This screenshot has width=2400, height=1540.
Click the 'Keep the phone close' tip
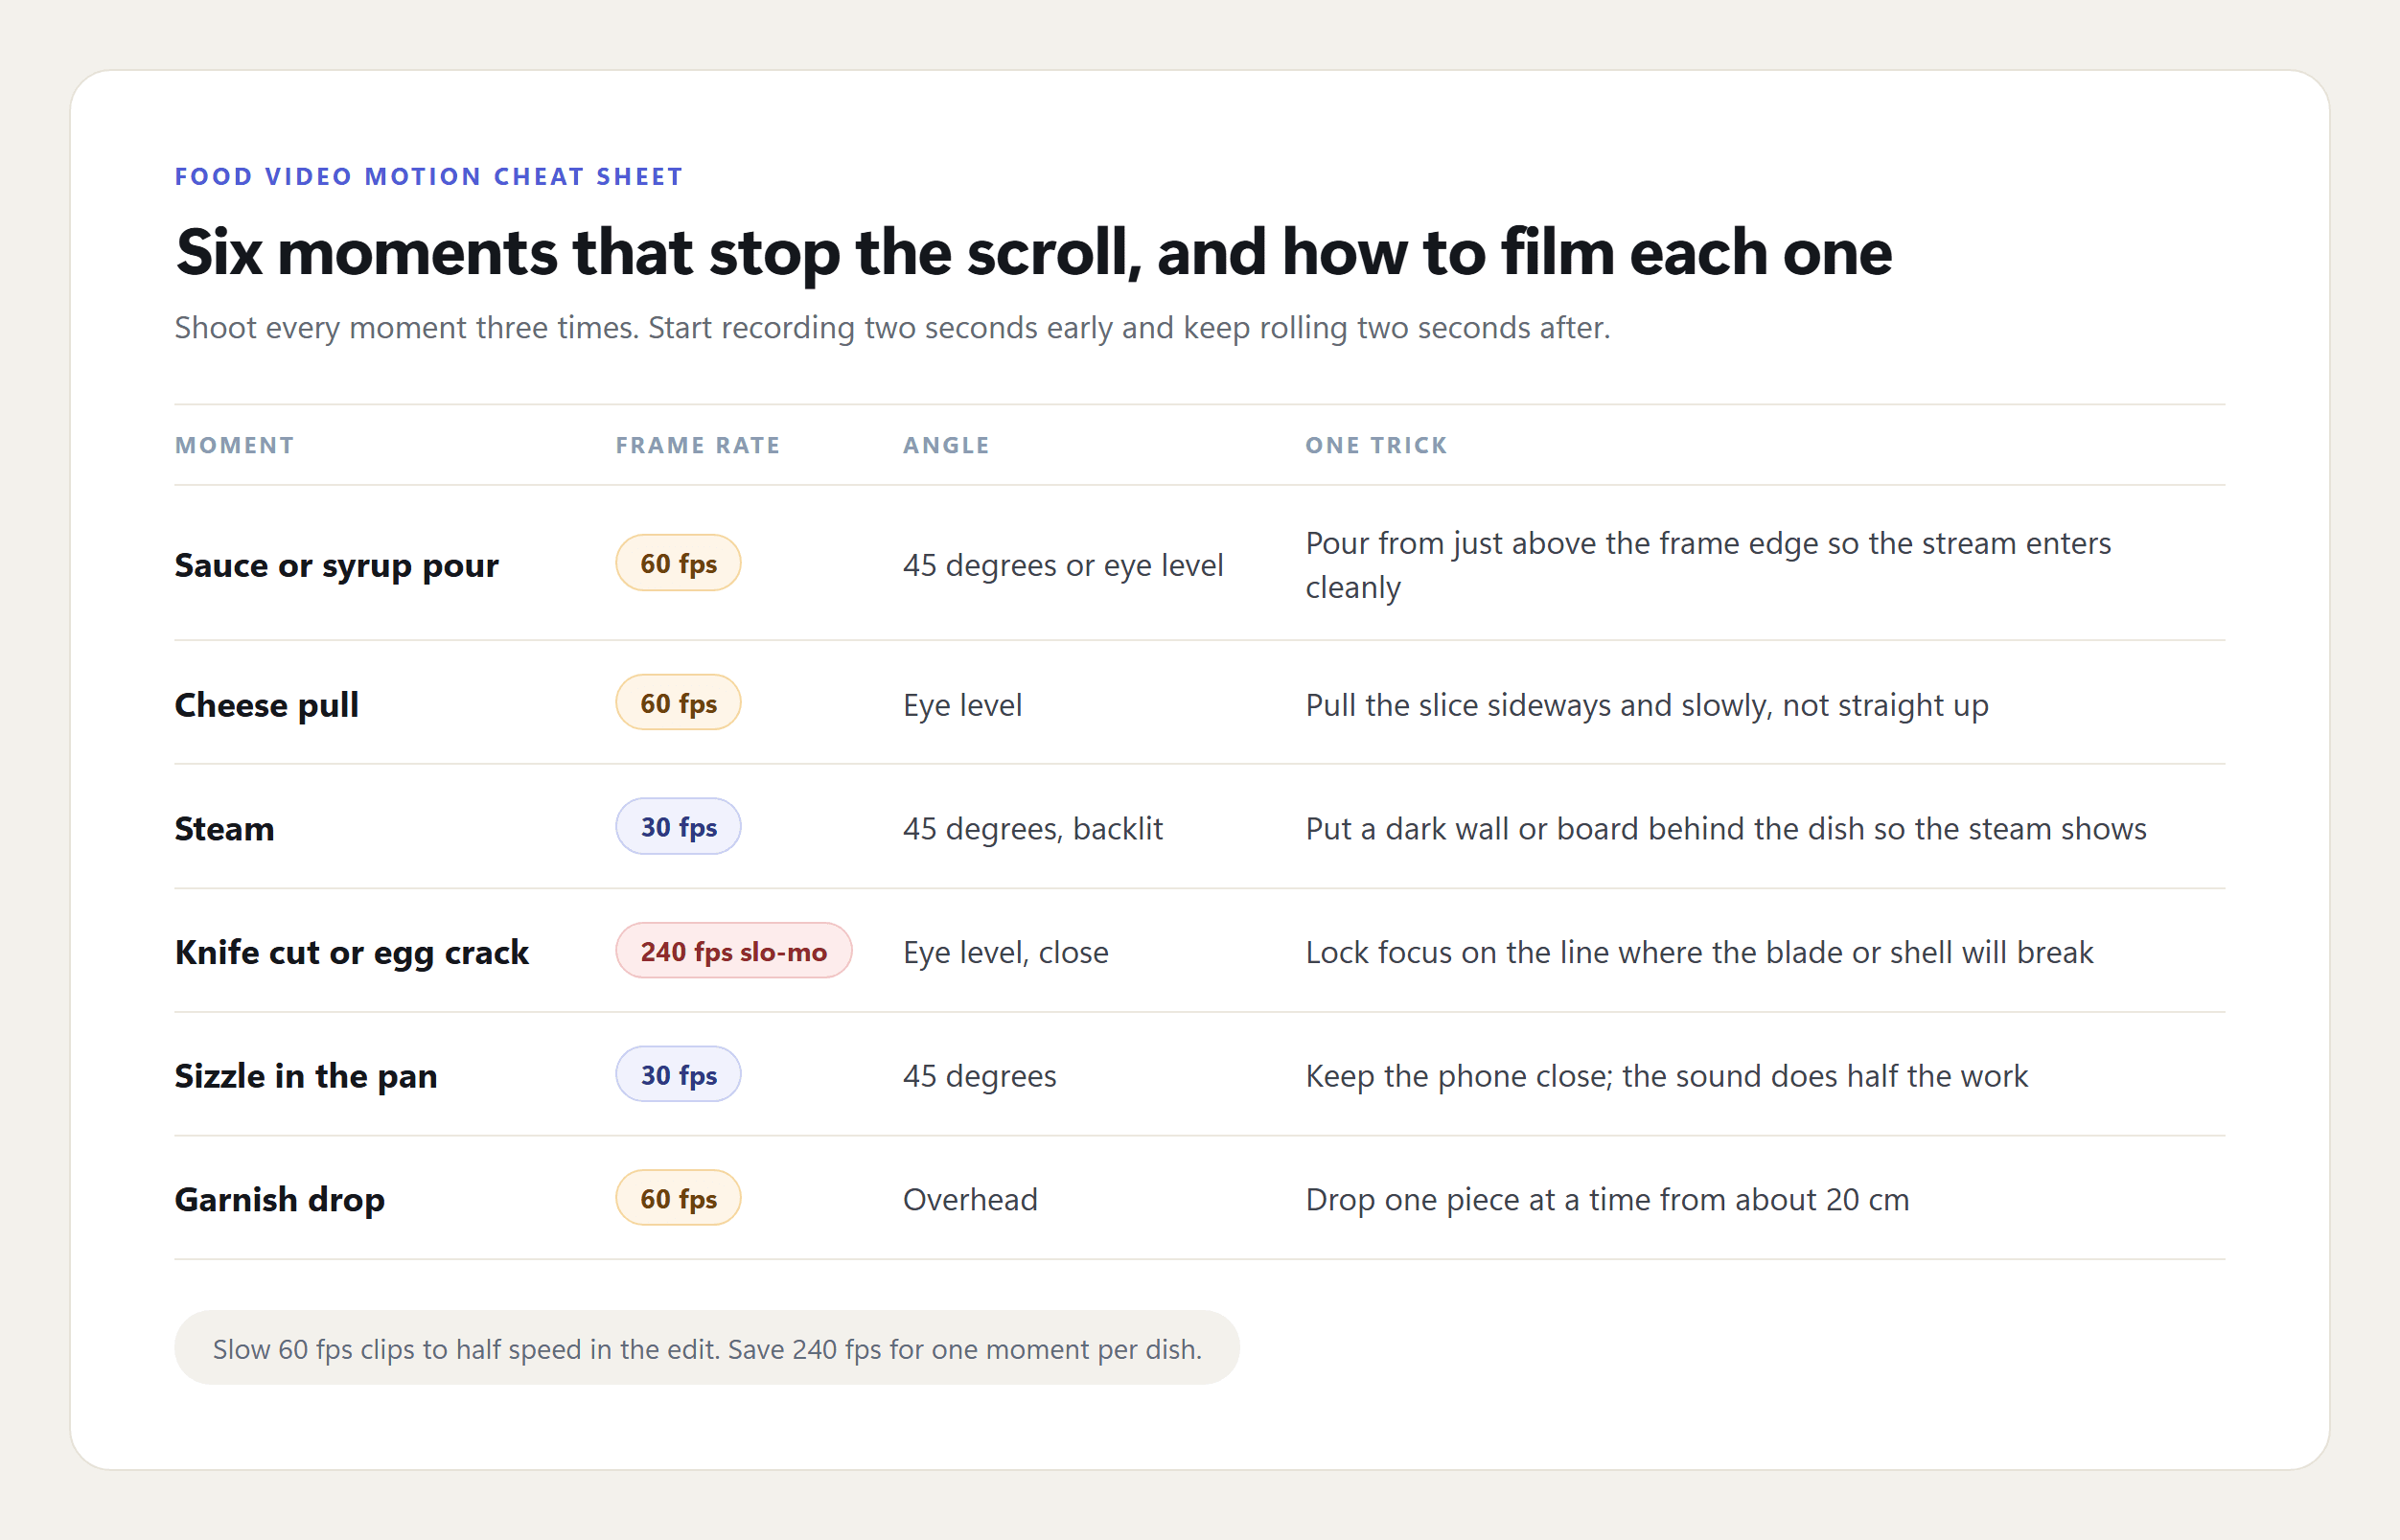point(1666,1076)
